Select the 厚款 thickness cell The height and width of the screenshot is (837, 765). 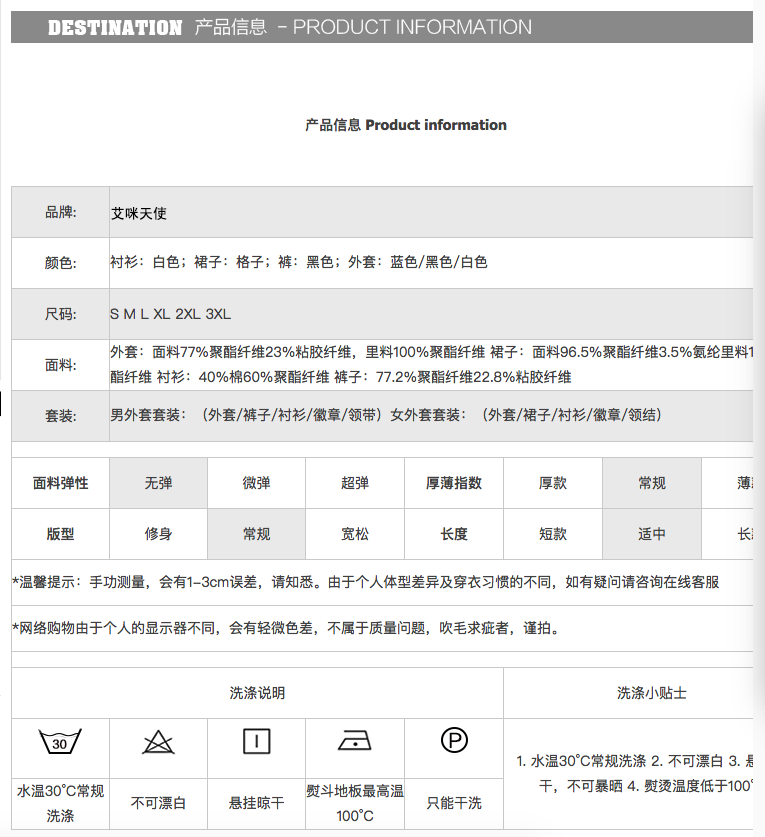(553, 483)
